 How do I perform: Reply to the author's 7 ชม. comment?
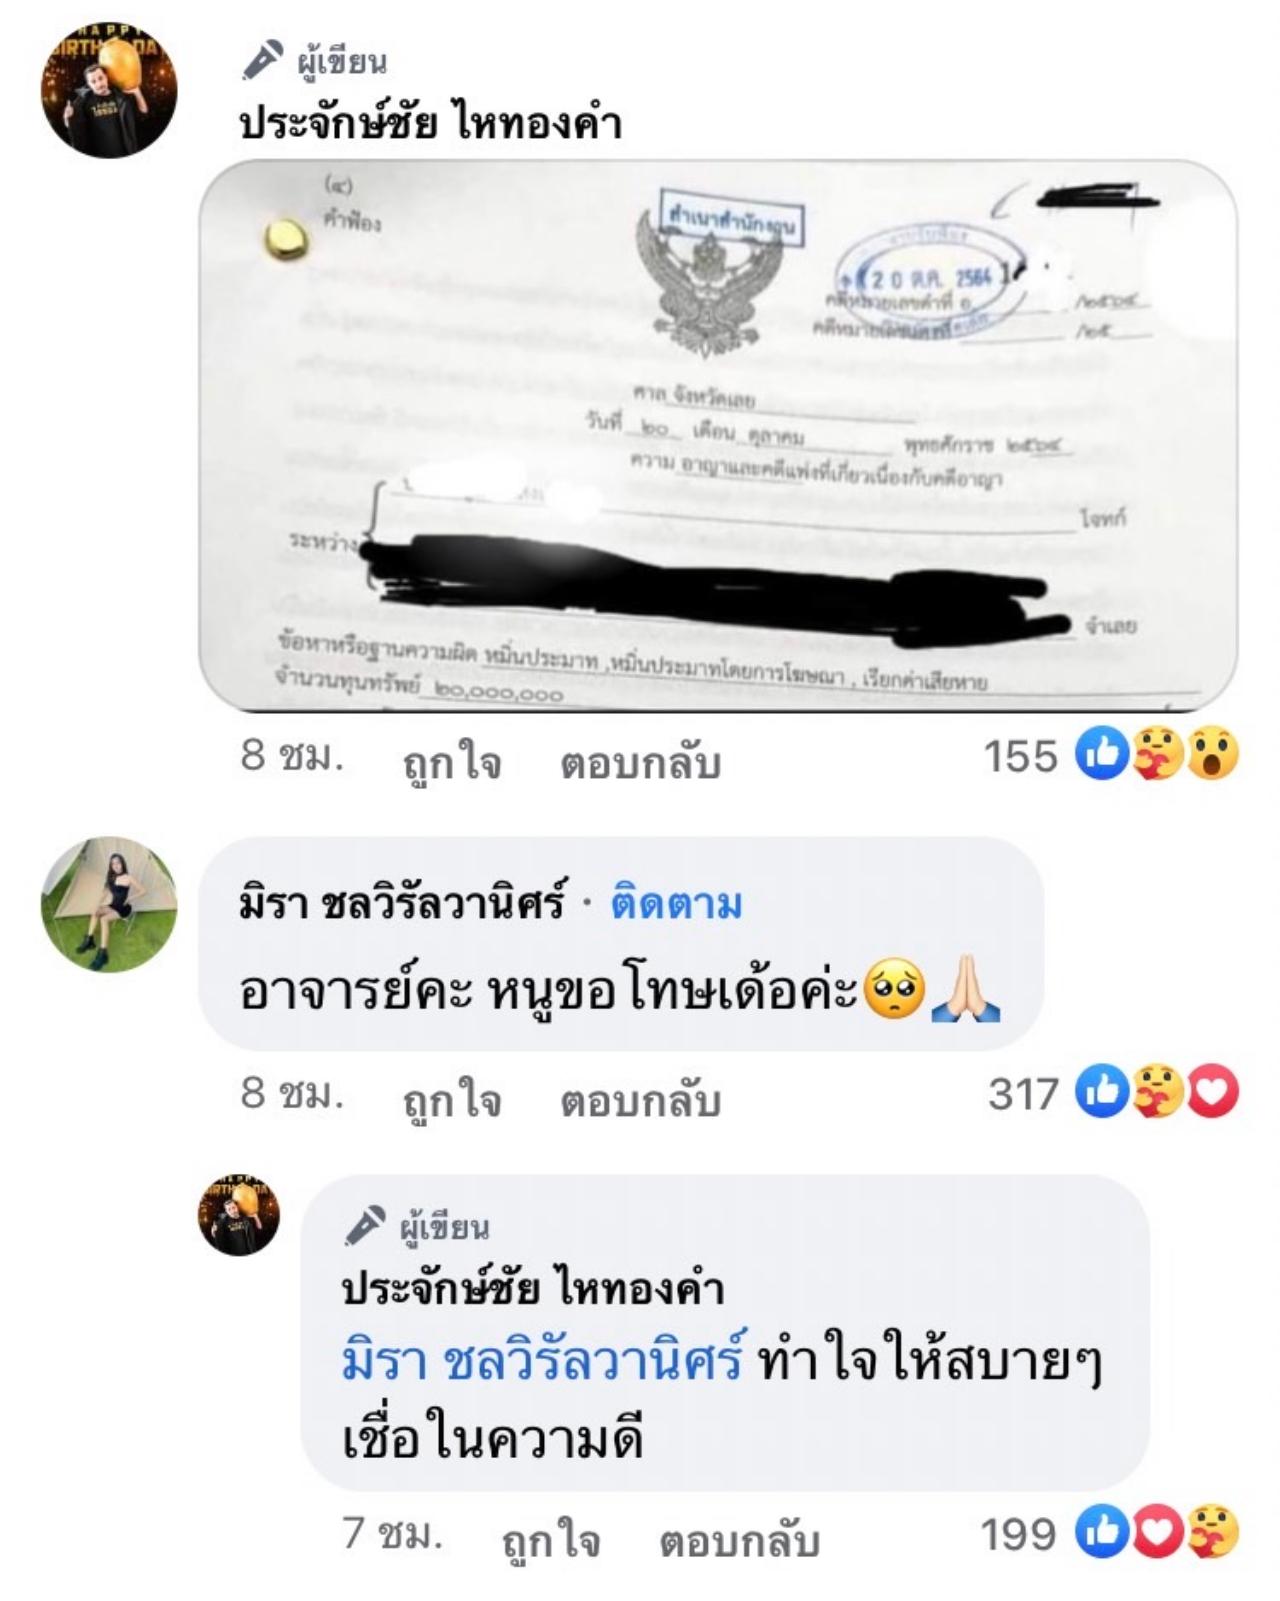[740, 1541]
